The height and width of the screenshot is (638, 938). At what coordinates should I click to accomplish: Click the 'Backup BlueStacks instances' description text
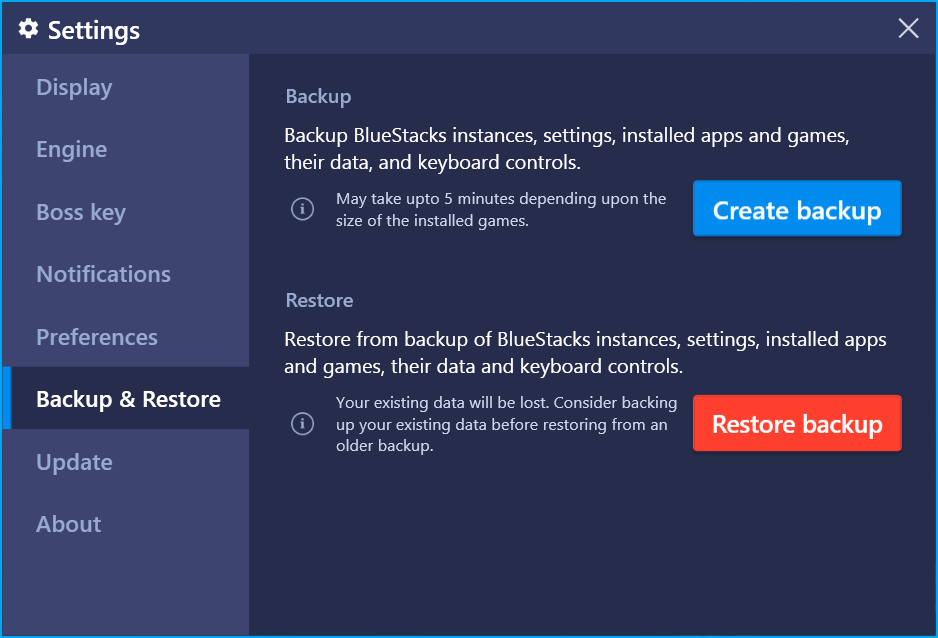[567, 149]
